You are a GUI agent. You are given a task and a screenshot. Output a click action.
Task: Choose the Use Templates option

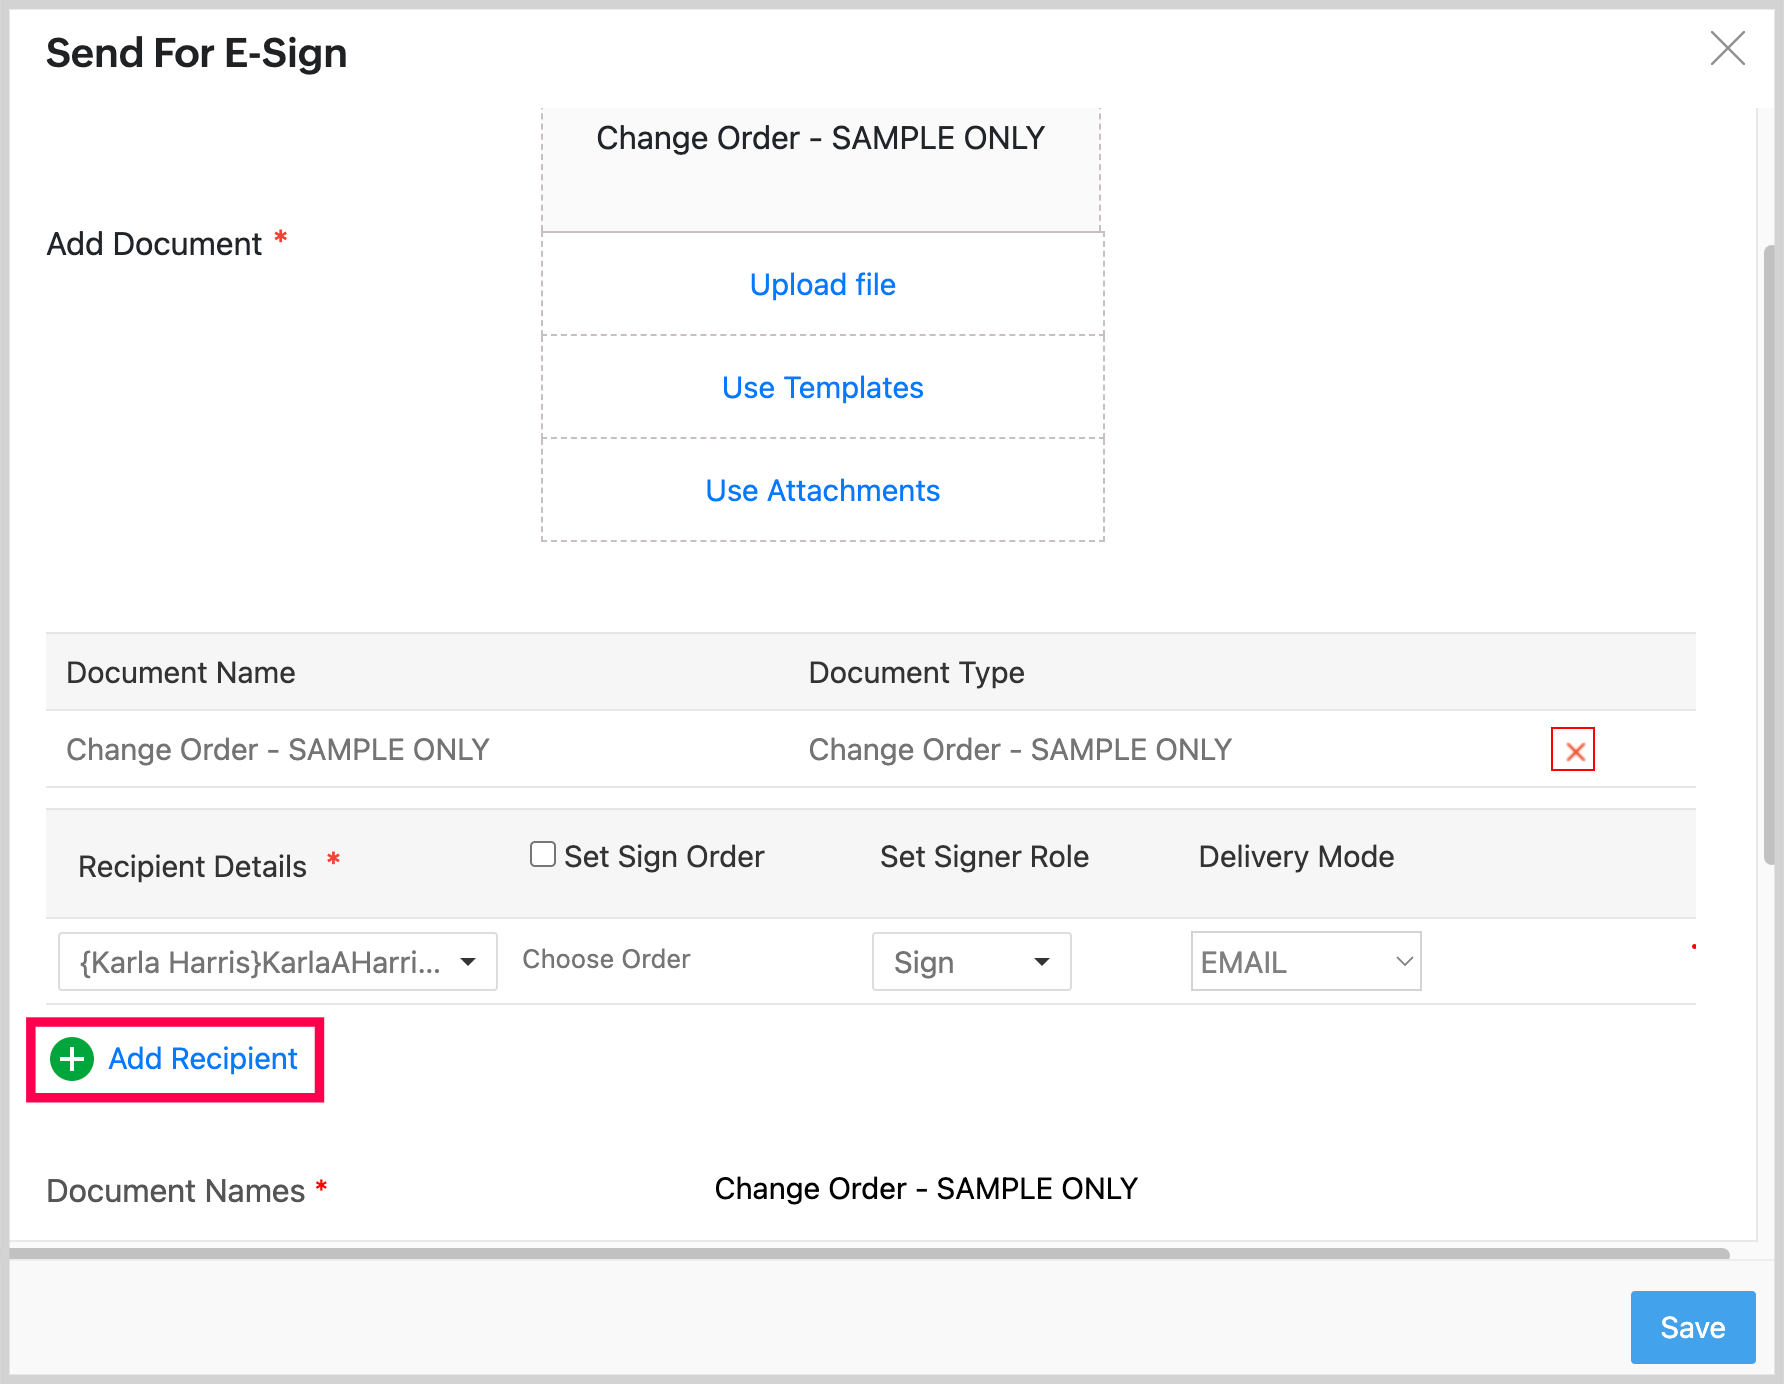click(822, 388)
